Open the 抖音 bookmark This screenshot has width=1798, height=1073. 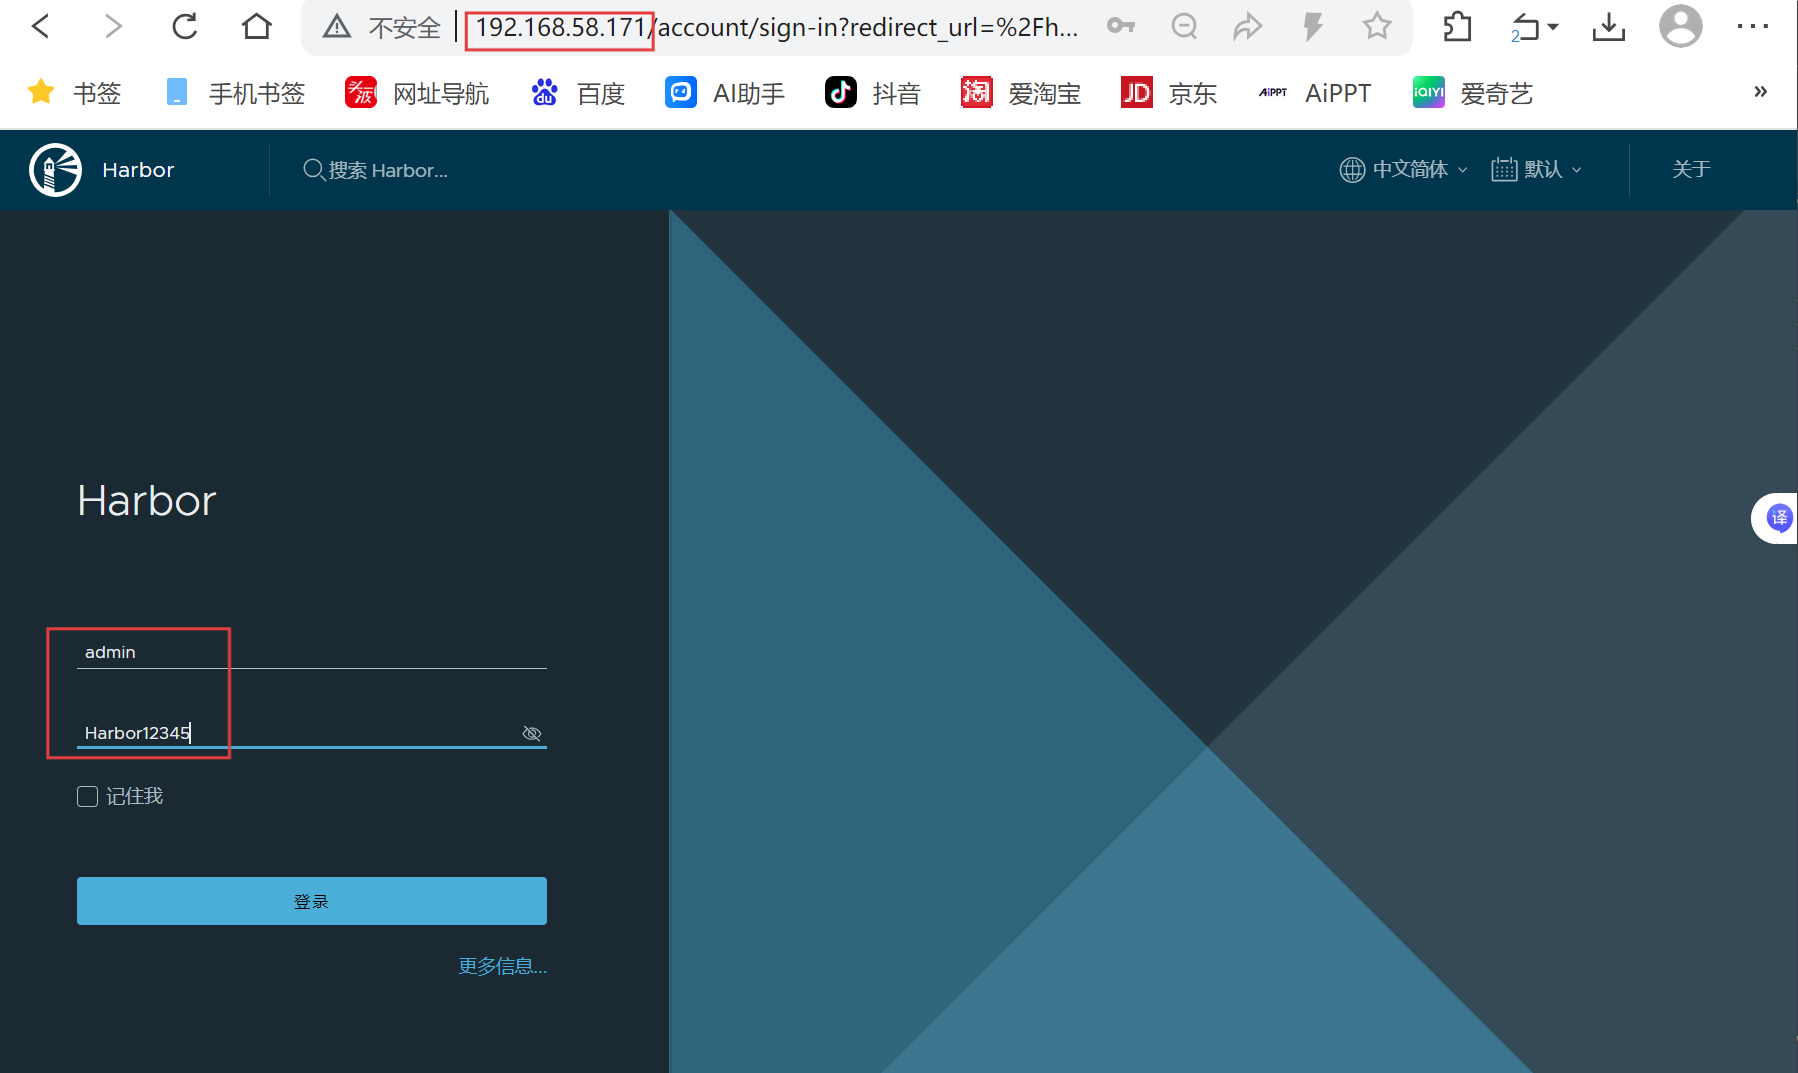click(x=872, y=93)
